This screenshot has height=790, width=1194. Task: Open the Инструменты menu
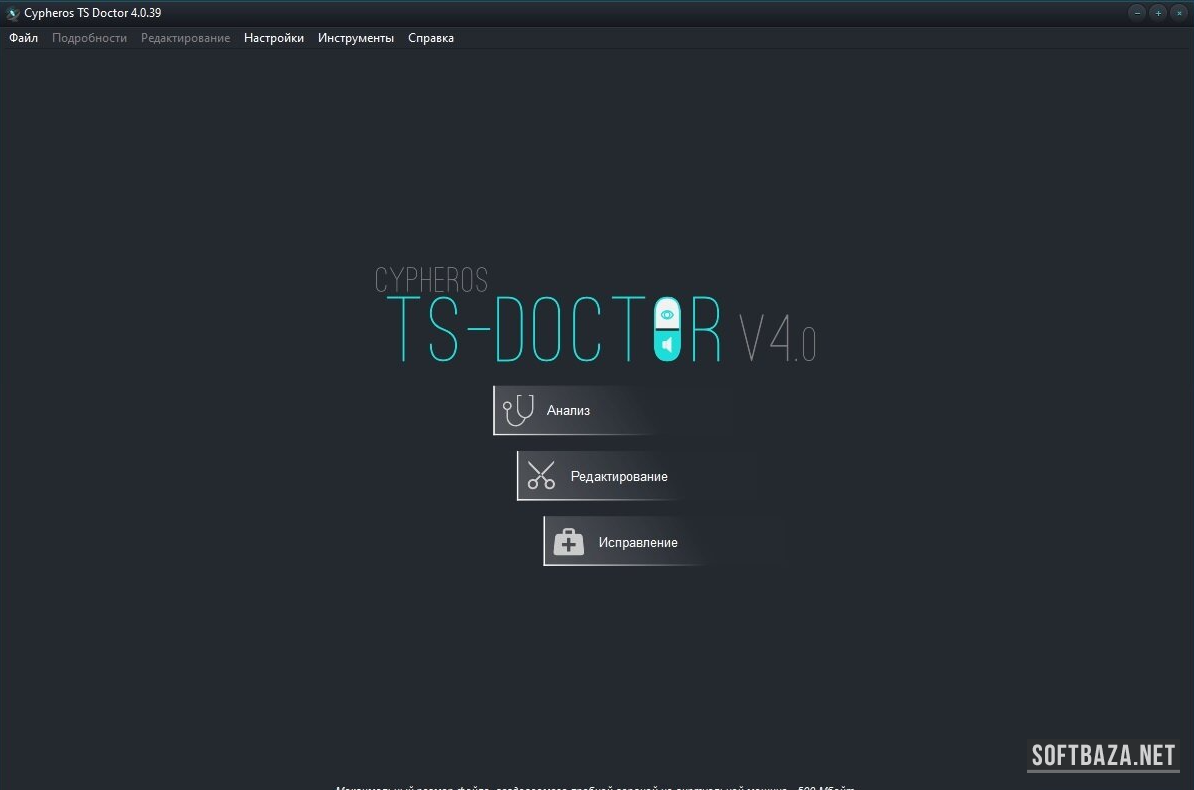point(356,38)
